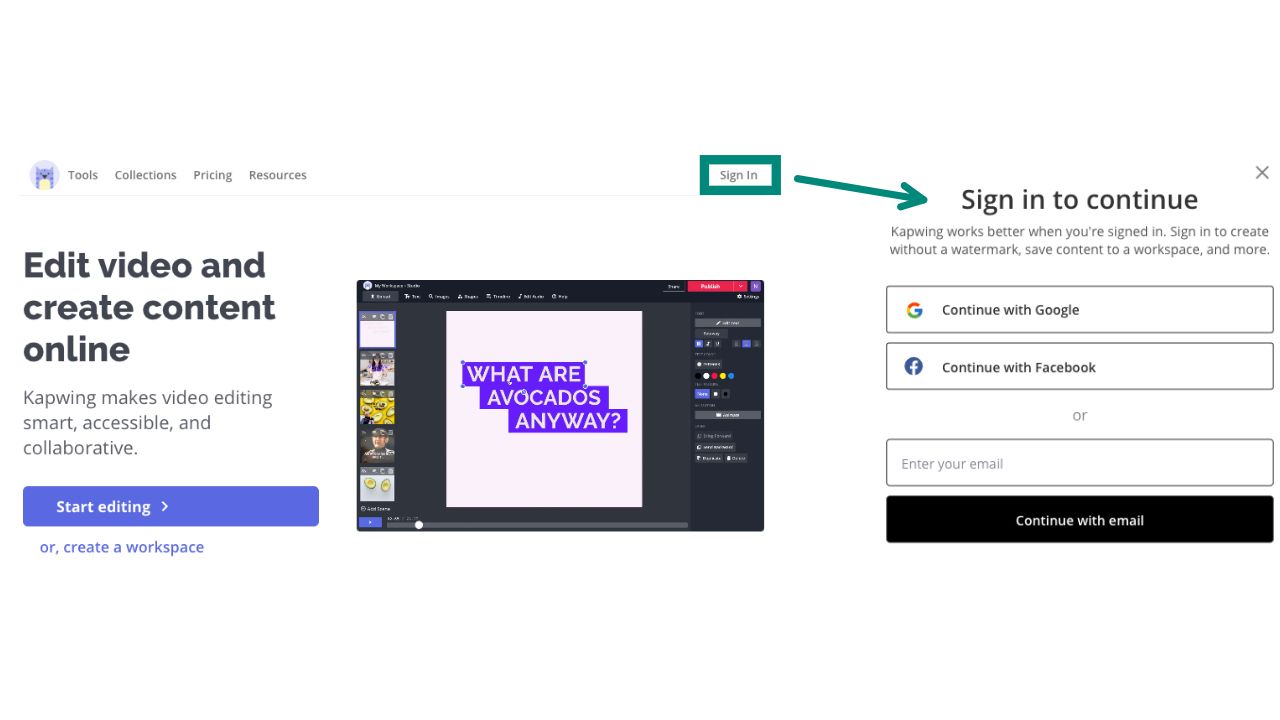Screen dimensions: 1280x720
Task: Select the 'WHAT ARE AVOCADOS ANYWAY?' canvas text
Action: [x=545, y=397]
